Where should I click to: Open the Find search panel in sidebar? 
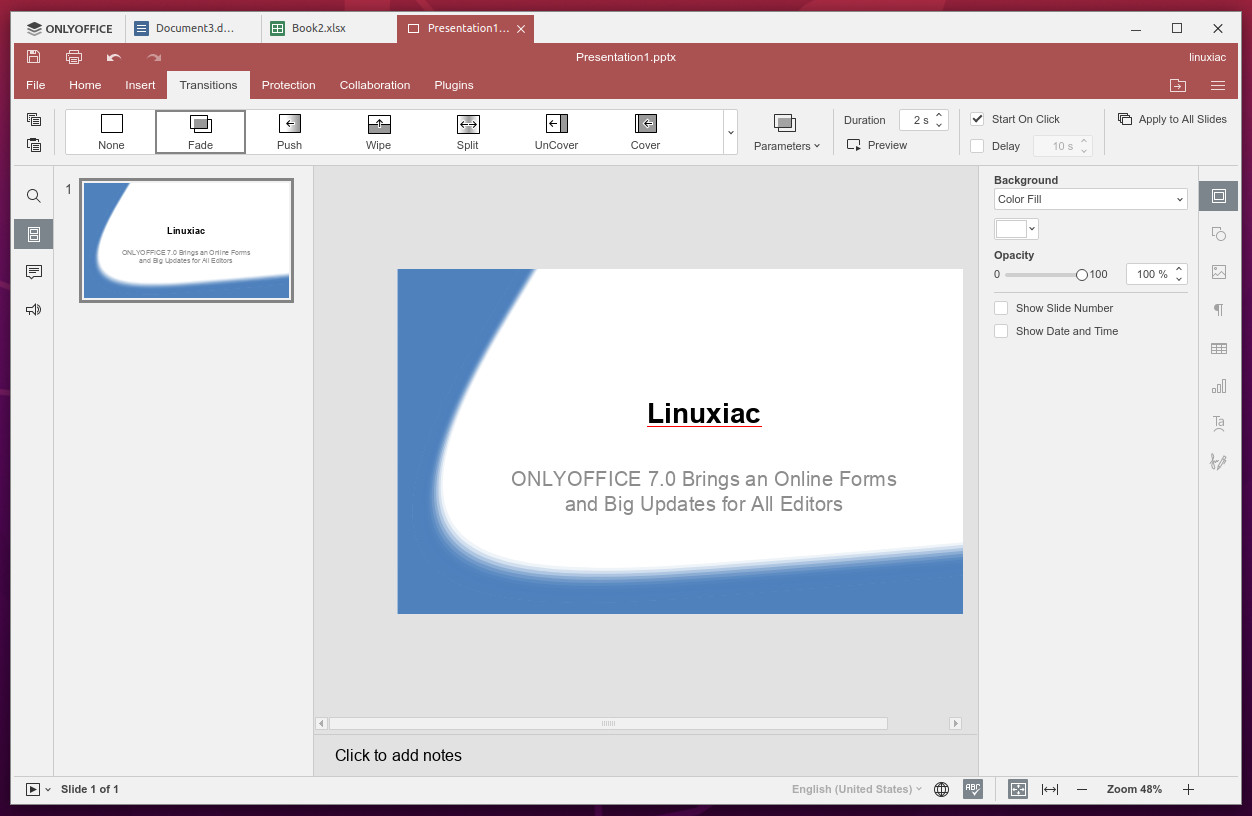34,196
